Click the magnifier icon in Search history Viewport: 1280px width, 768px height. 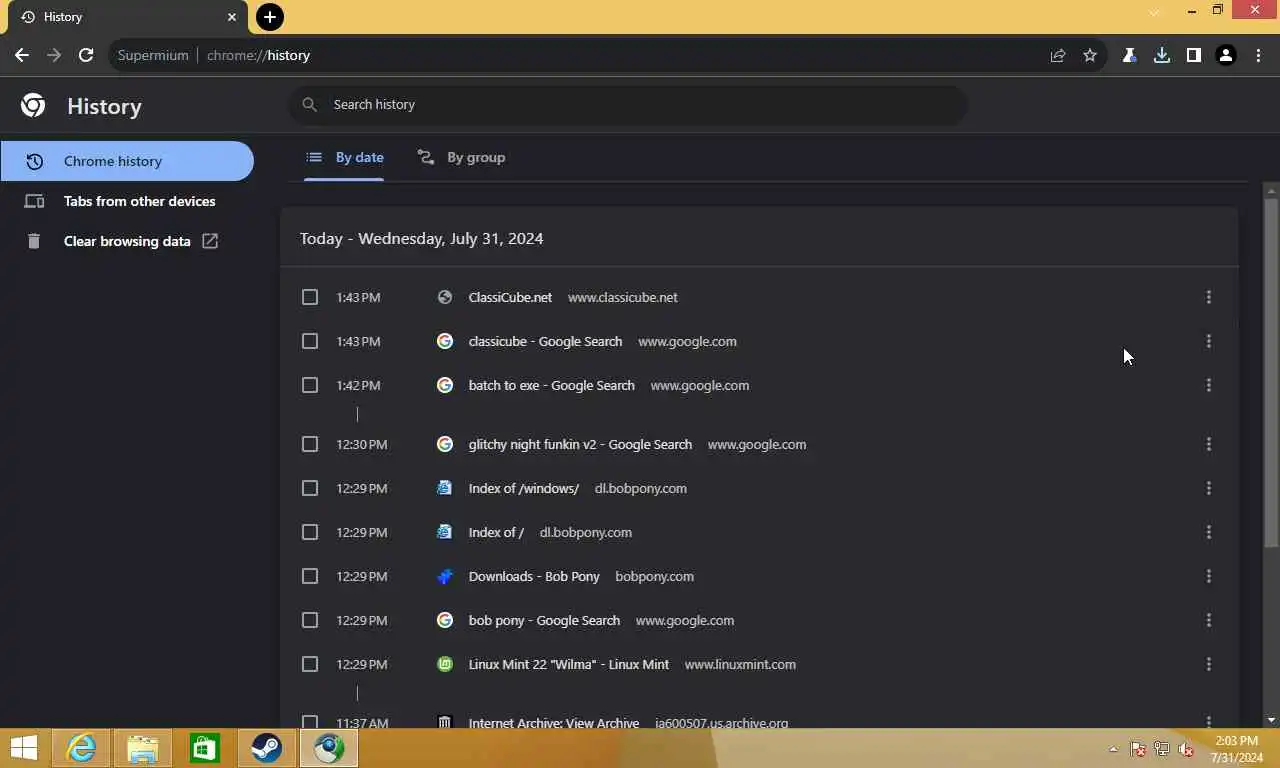310,104
